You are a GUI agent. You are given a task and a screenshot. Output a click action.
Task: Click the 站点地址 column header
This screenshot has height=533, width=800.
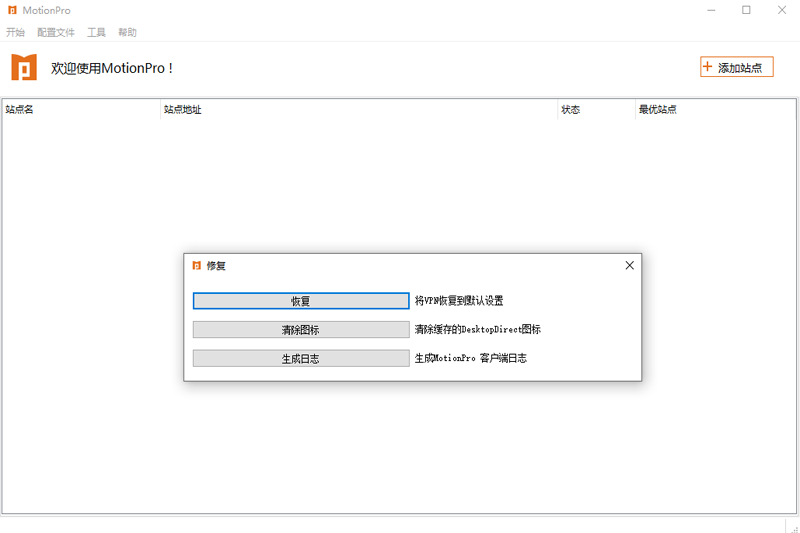coord(183,110)
